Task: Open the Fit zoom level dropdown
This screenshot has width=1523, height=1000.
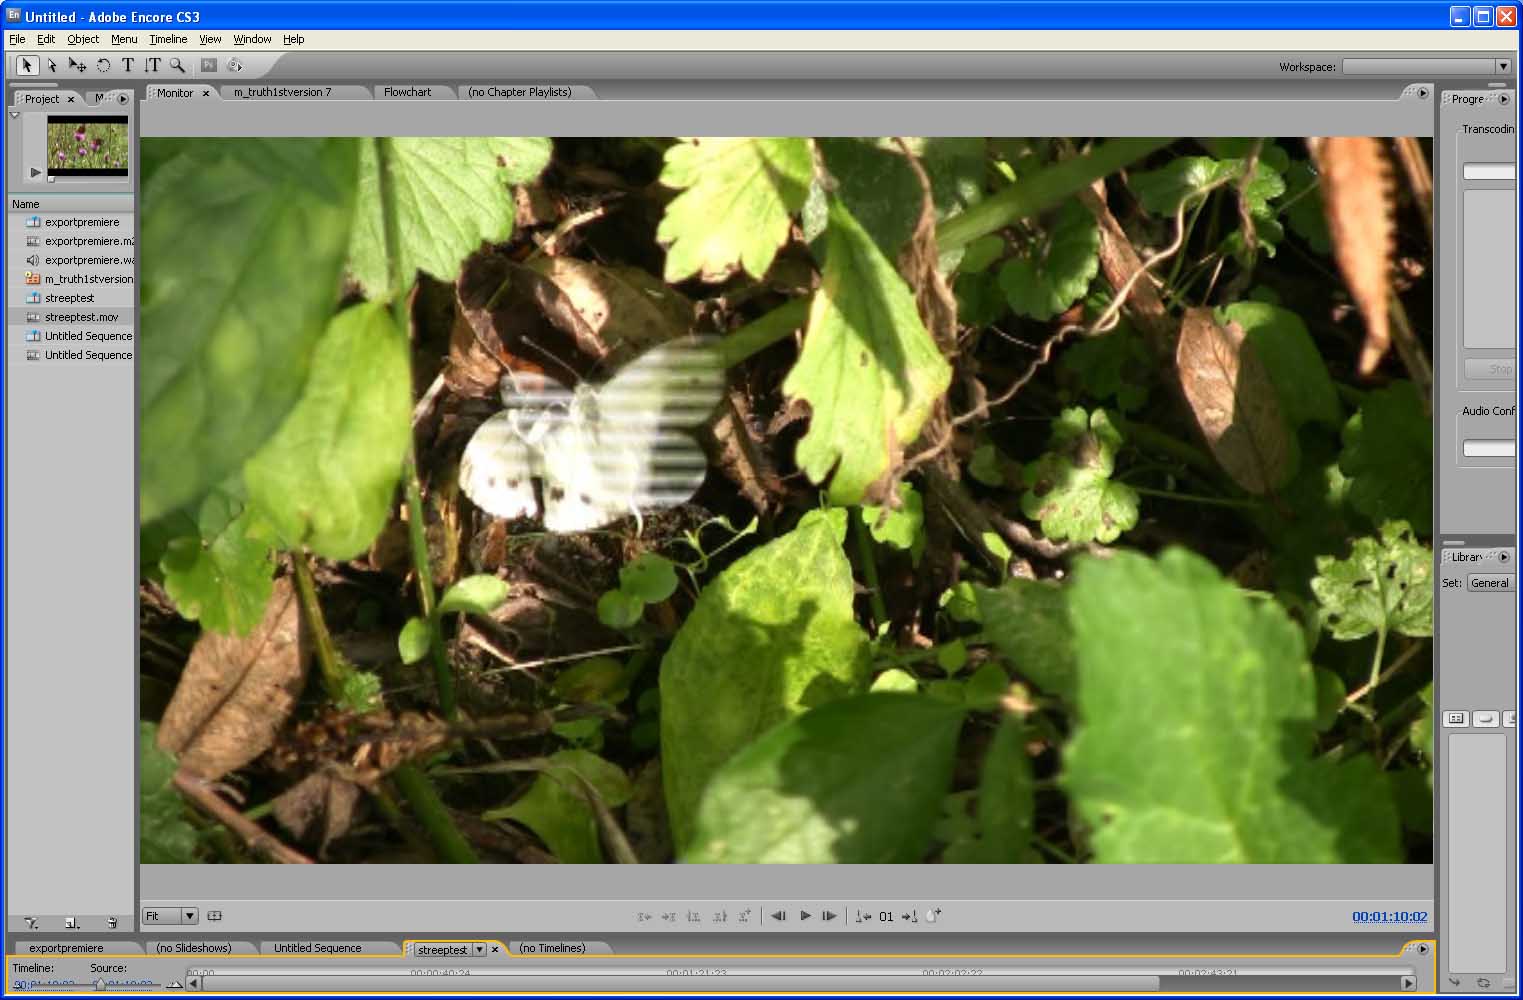Action: (x=188, y=916)
